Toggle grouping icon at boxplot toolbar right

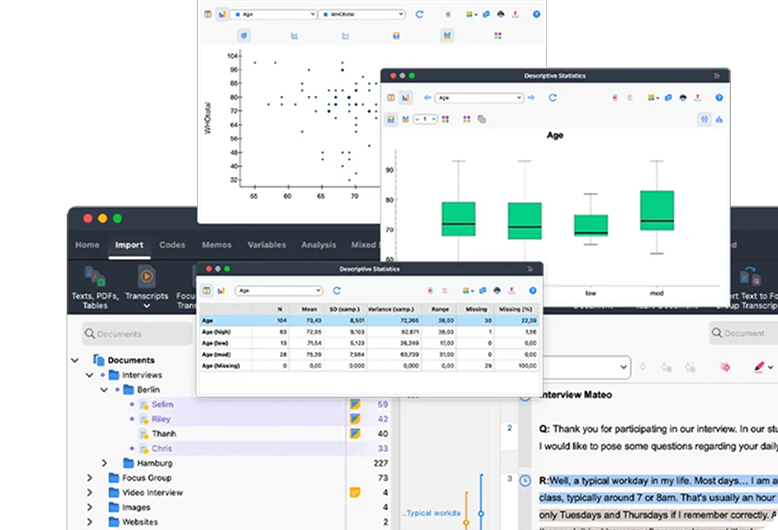coord(719,119)
